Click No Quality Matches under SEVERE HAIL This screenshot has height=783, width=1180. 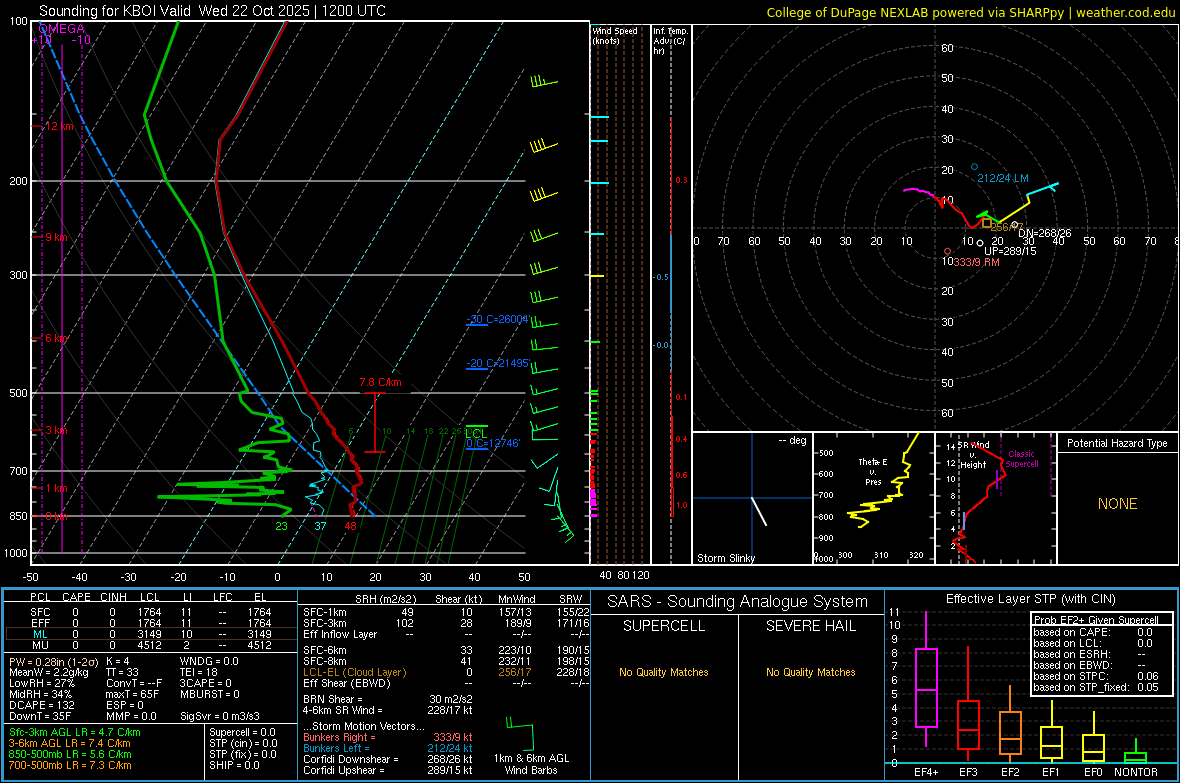[x=810, y=672]
